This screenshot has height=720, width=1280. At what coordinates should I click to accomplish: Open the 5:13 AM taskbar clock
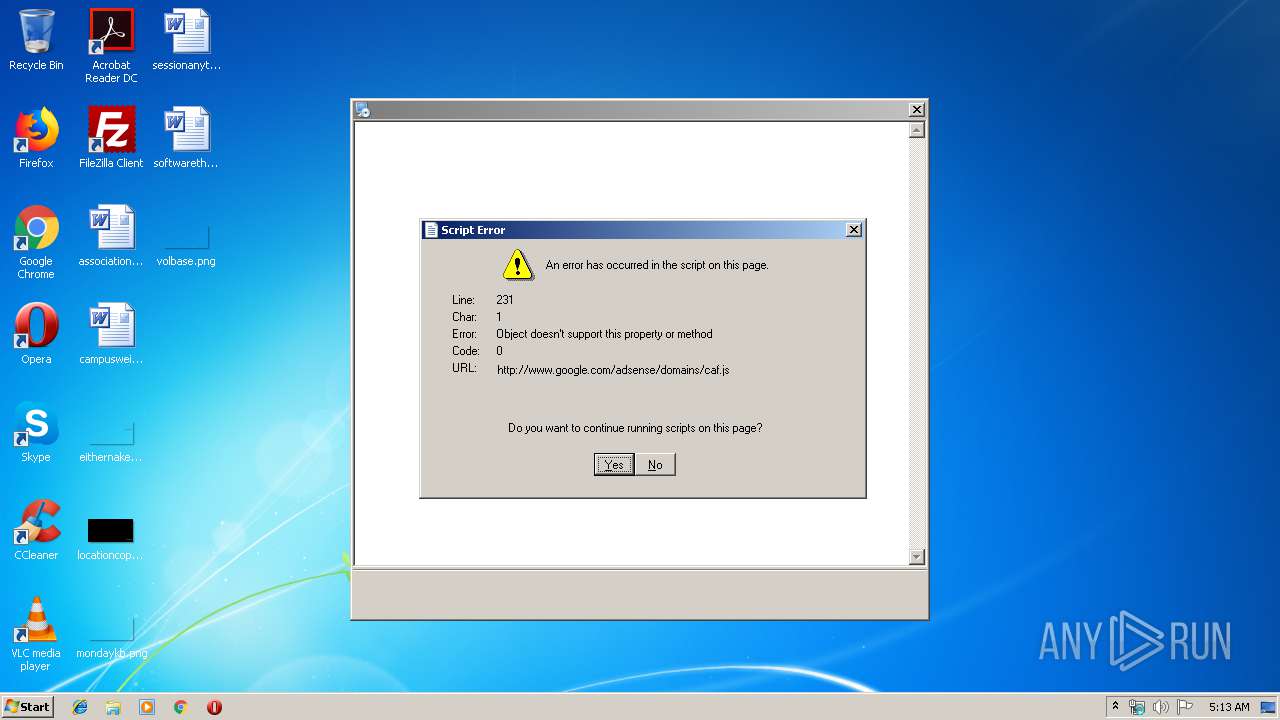tap(1229, 707)
